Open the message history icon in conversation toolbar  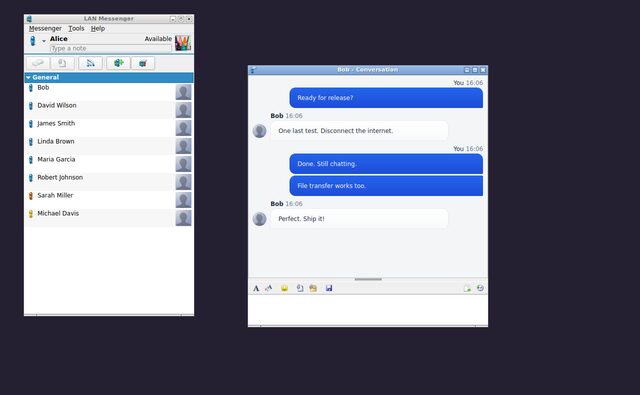pyautogui.click(x=480, y=288)
